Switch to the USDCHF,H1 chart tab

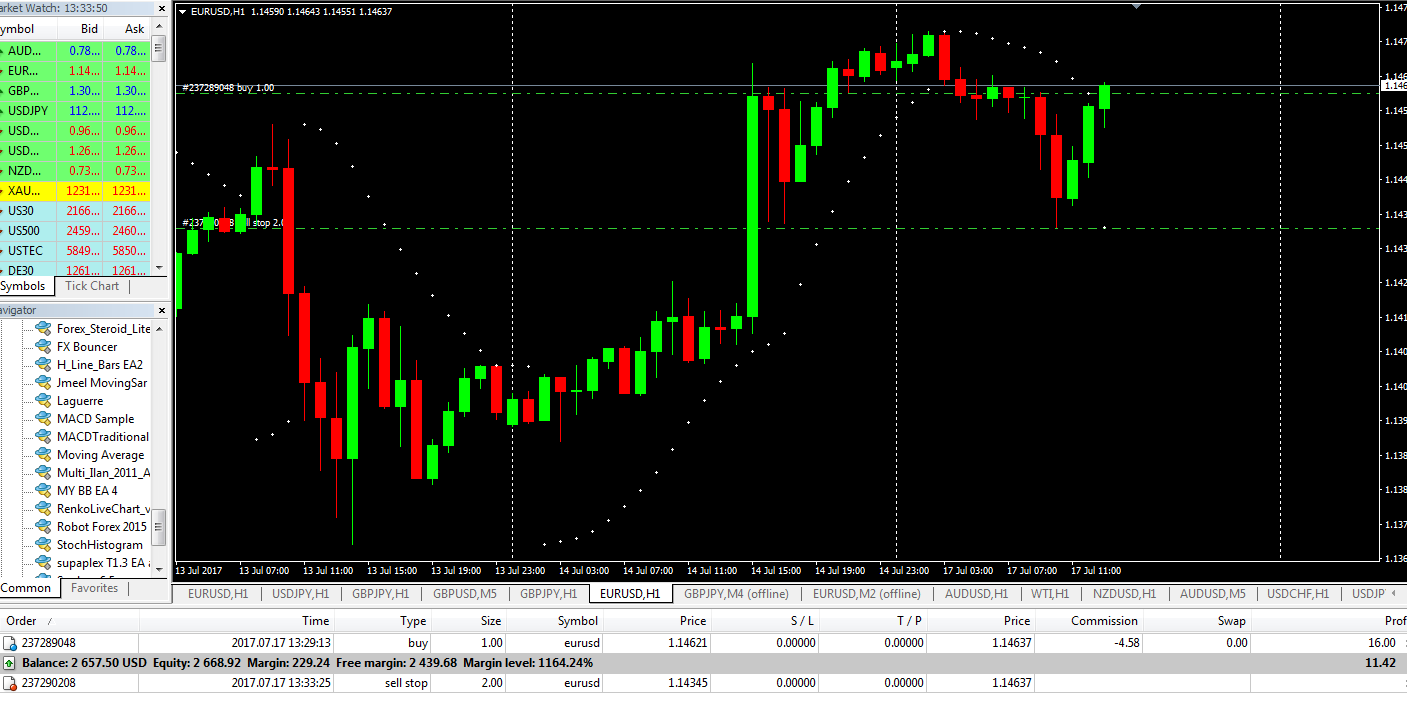1298,593
